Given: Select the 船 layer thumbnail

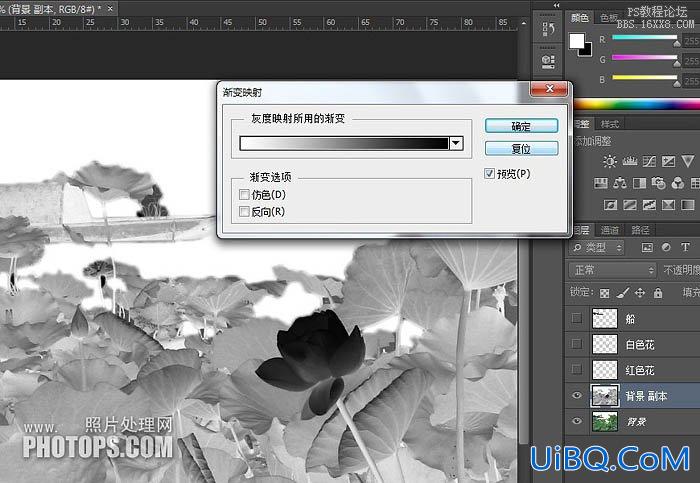Looking at the screenshot, I should pyautogui.click(x=604, y=318).
